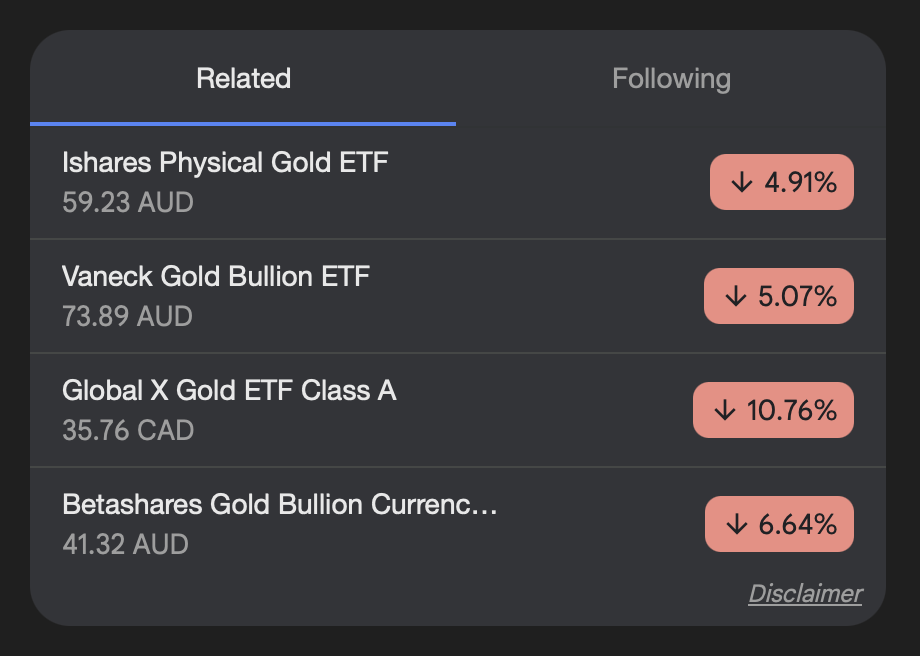Click the 5.07% change badge
The width and height of the screenshot is (920, 656).
click(779, 297)
